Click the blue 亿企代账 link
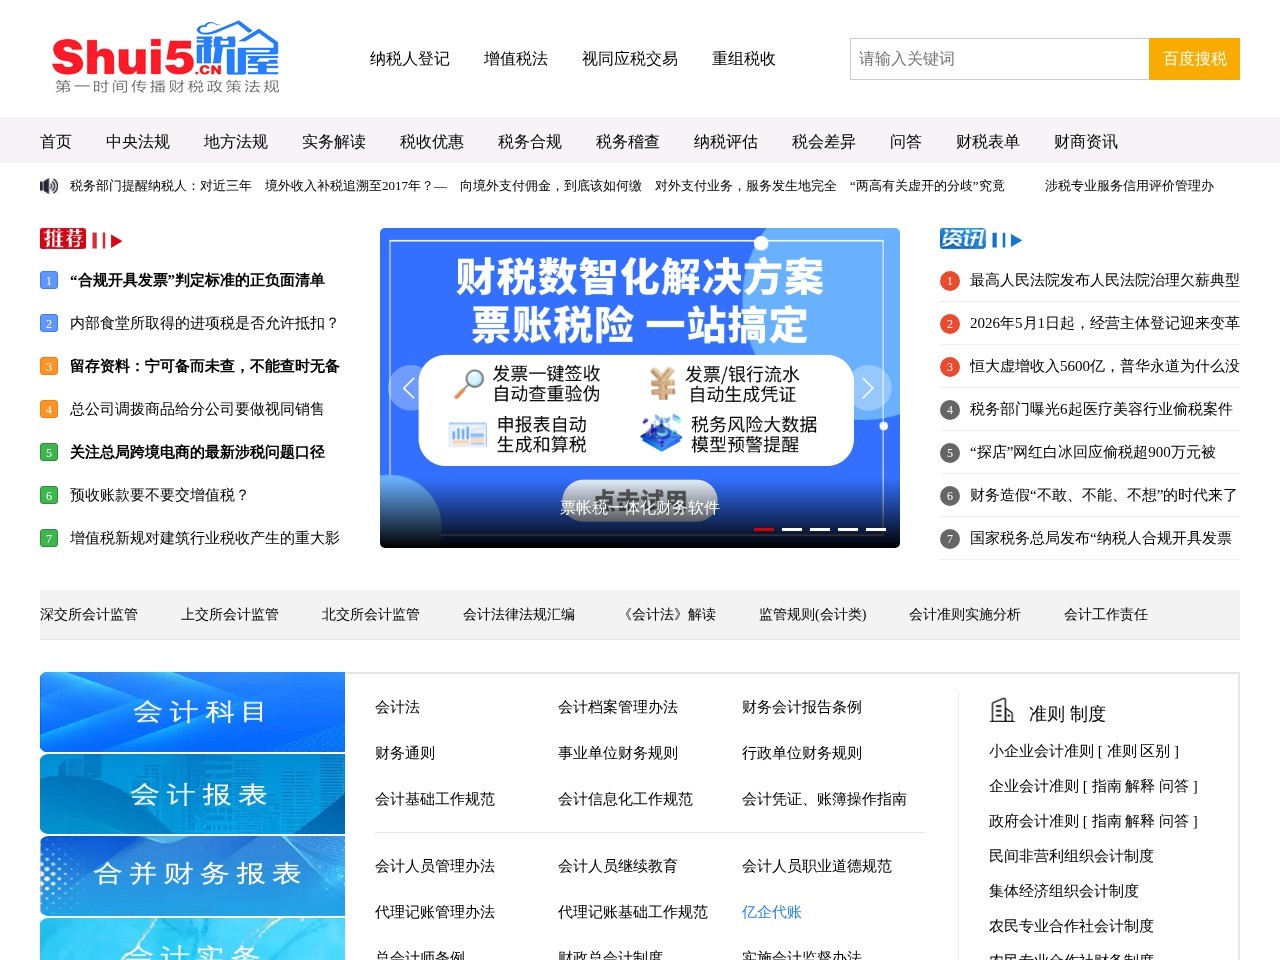 pyautogui.click(x=772, y=912)
